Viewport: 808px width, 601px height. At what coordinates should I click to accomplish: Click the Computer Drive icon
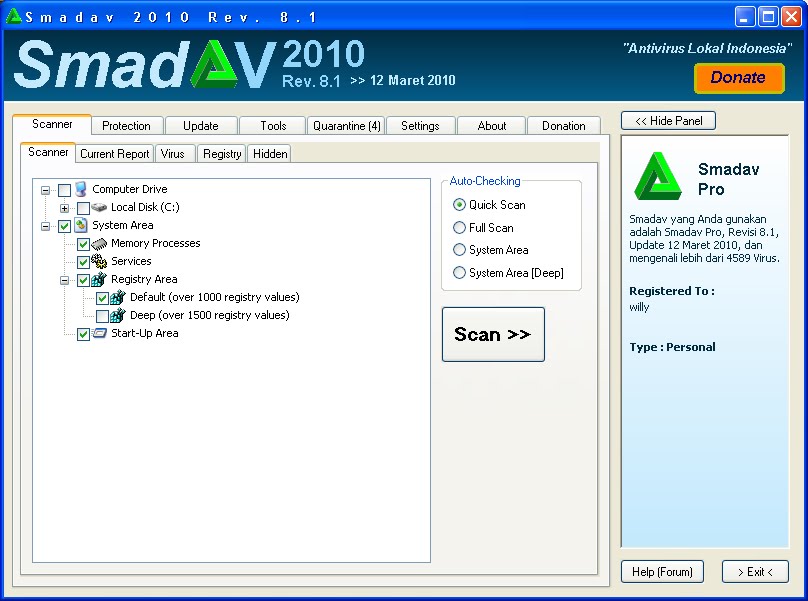click(81, 189)
